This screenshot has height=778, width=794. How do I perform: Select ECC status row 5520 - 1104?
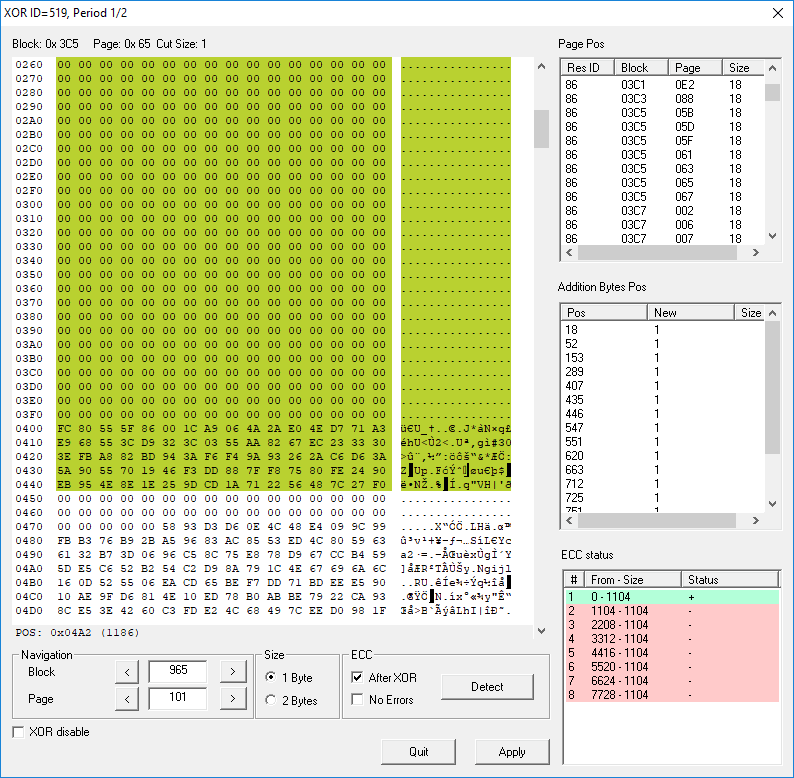pos(671,667)
